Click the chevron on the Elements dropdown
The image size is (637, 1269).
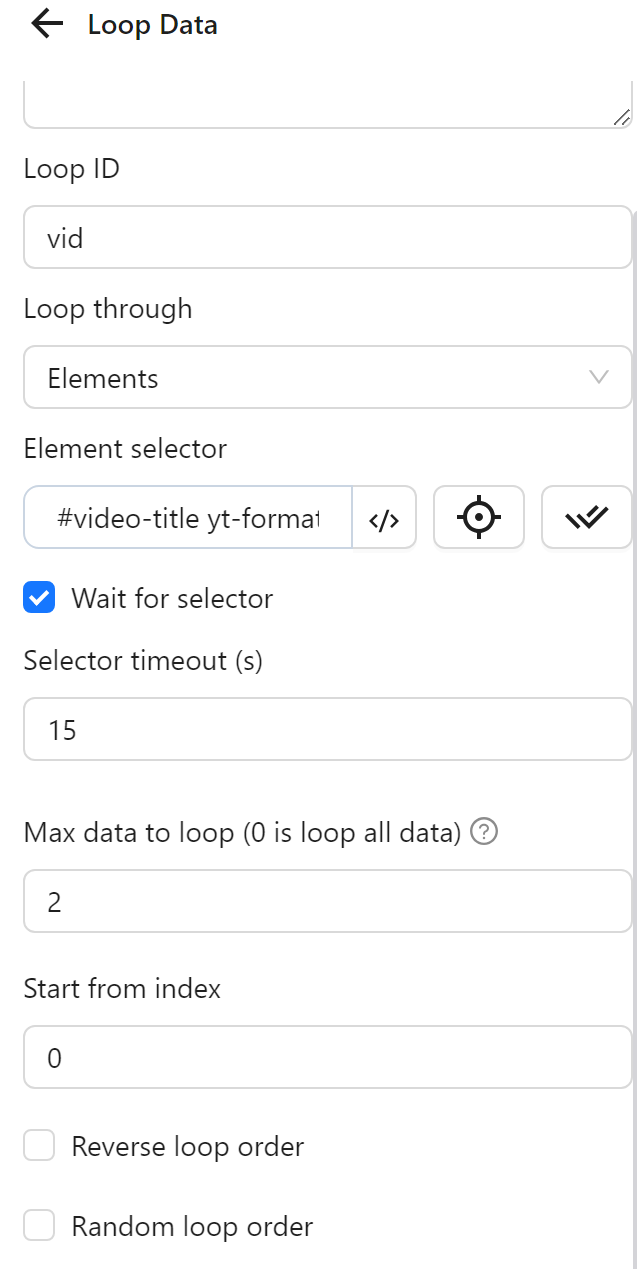click(598, 377)
